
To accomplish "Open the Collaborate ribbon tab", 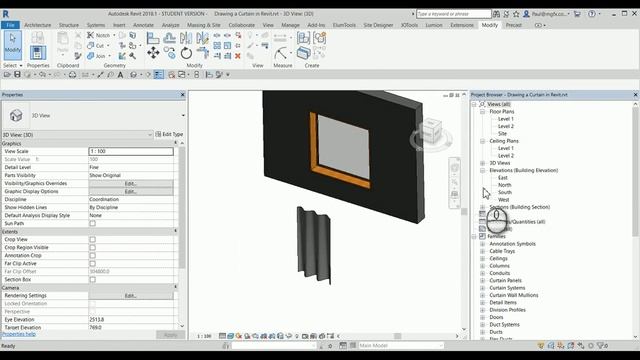I will (242, 25).
